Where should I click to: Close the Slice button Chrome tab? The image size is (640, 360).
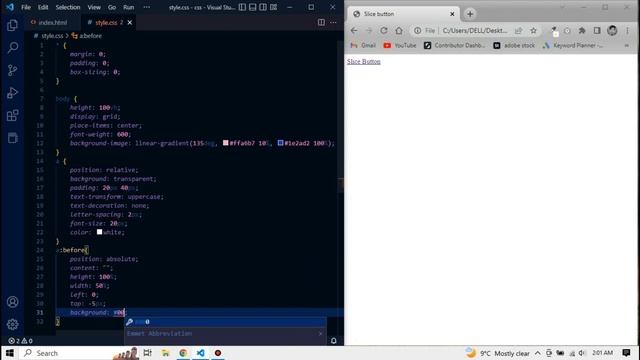click(452, 14)
